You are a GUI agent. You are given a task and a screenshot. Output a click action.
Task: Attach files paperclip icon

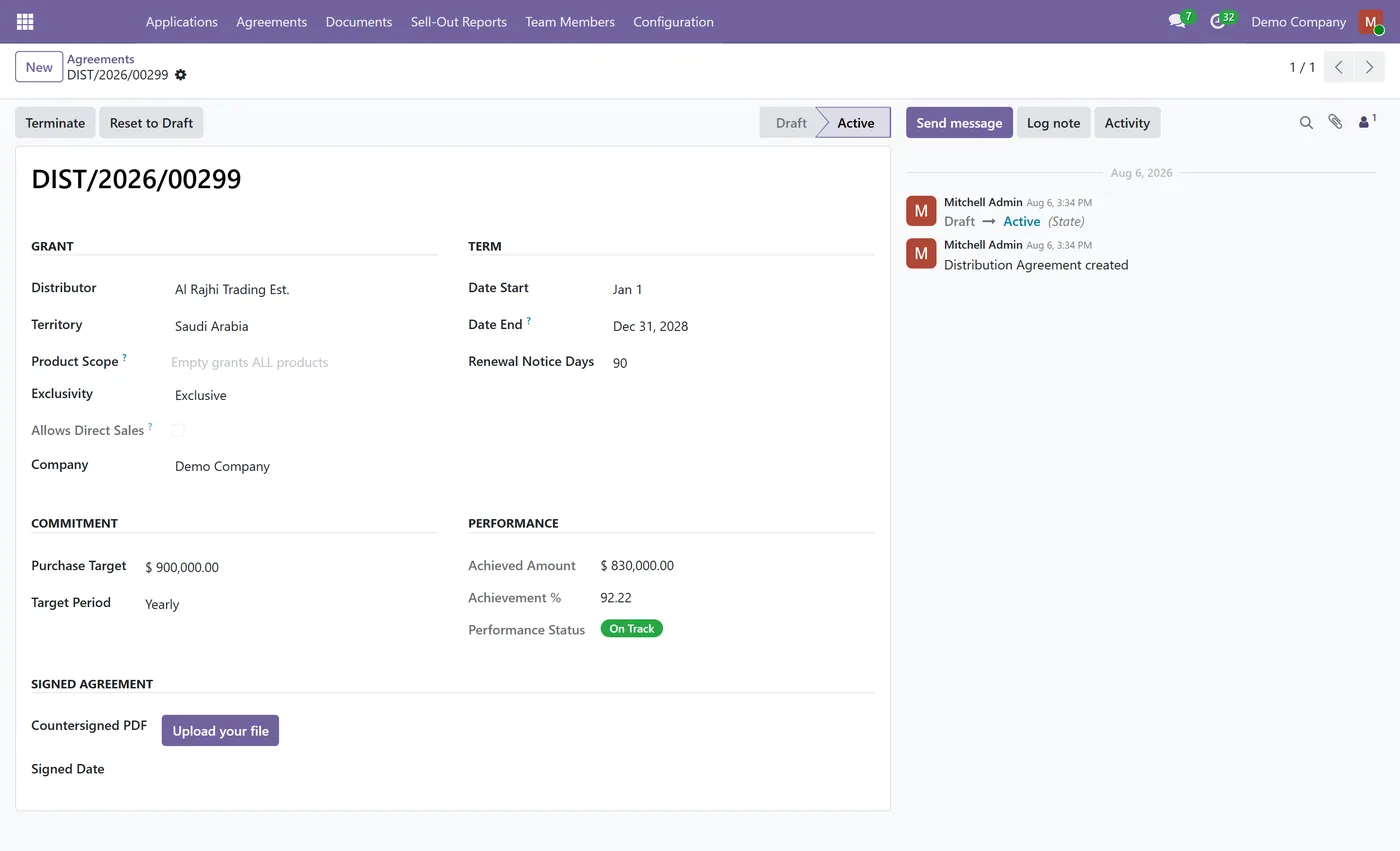(x=1335, y=122)
